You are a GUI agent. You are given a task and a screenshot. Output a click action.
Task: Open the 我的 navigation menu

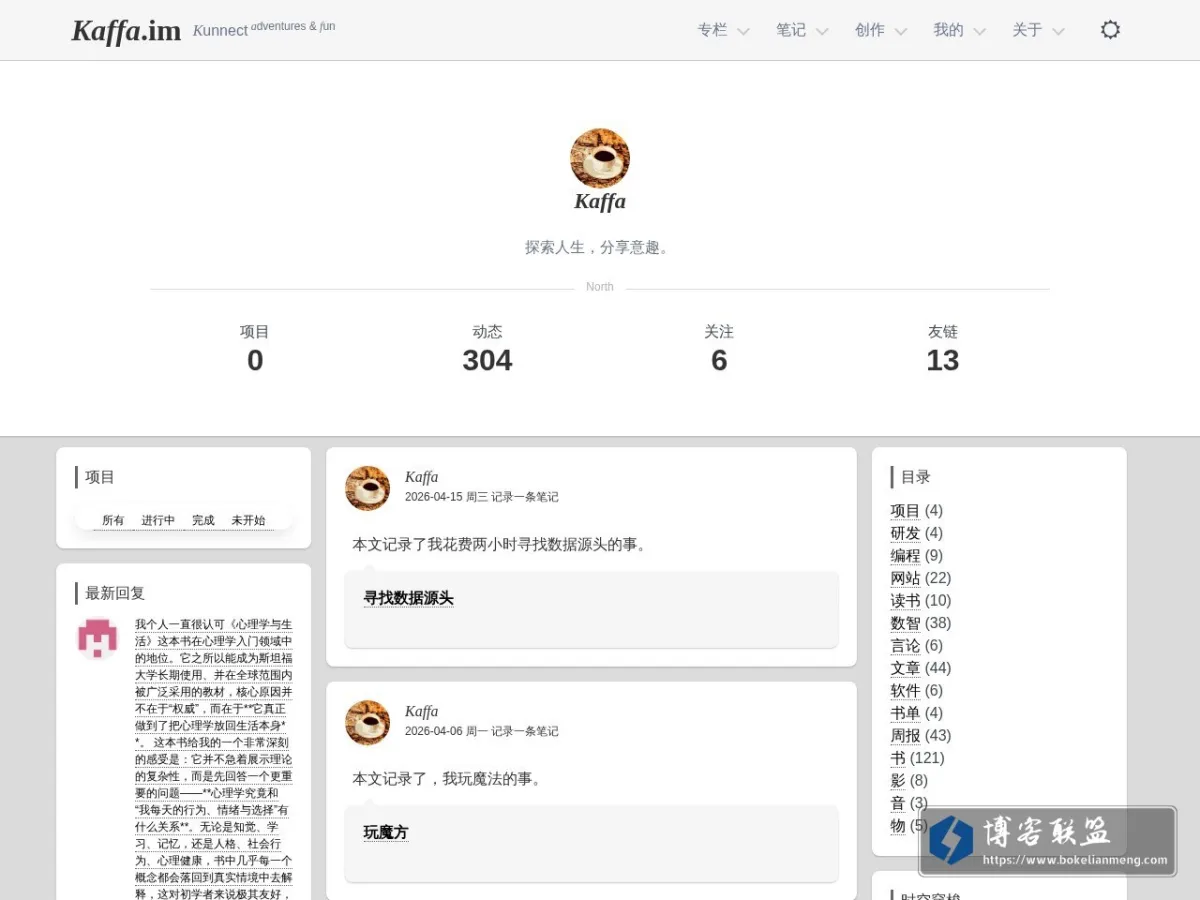949,30
